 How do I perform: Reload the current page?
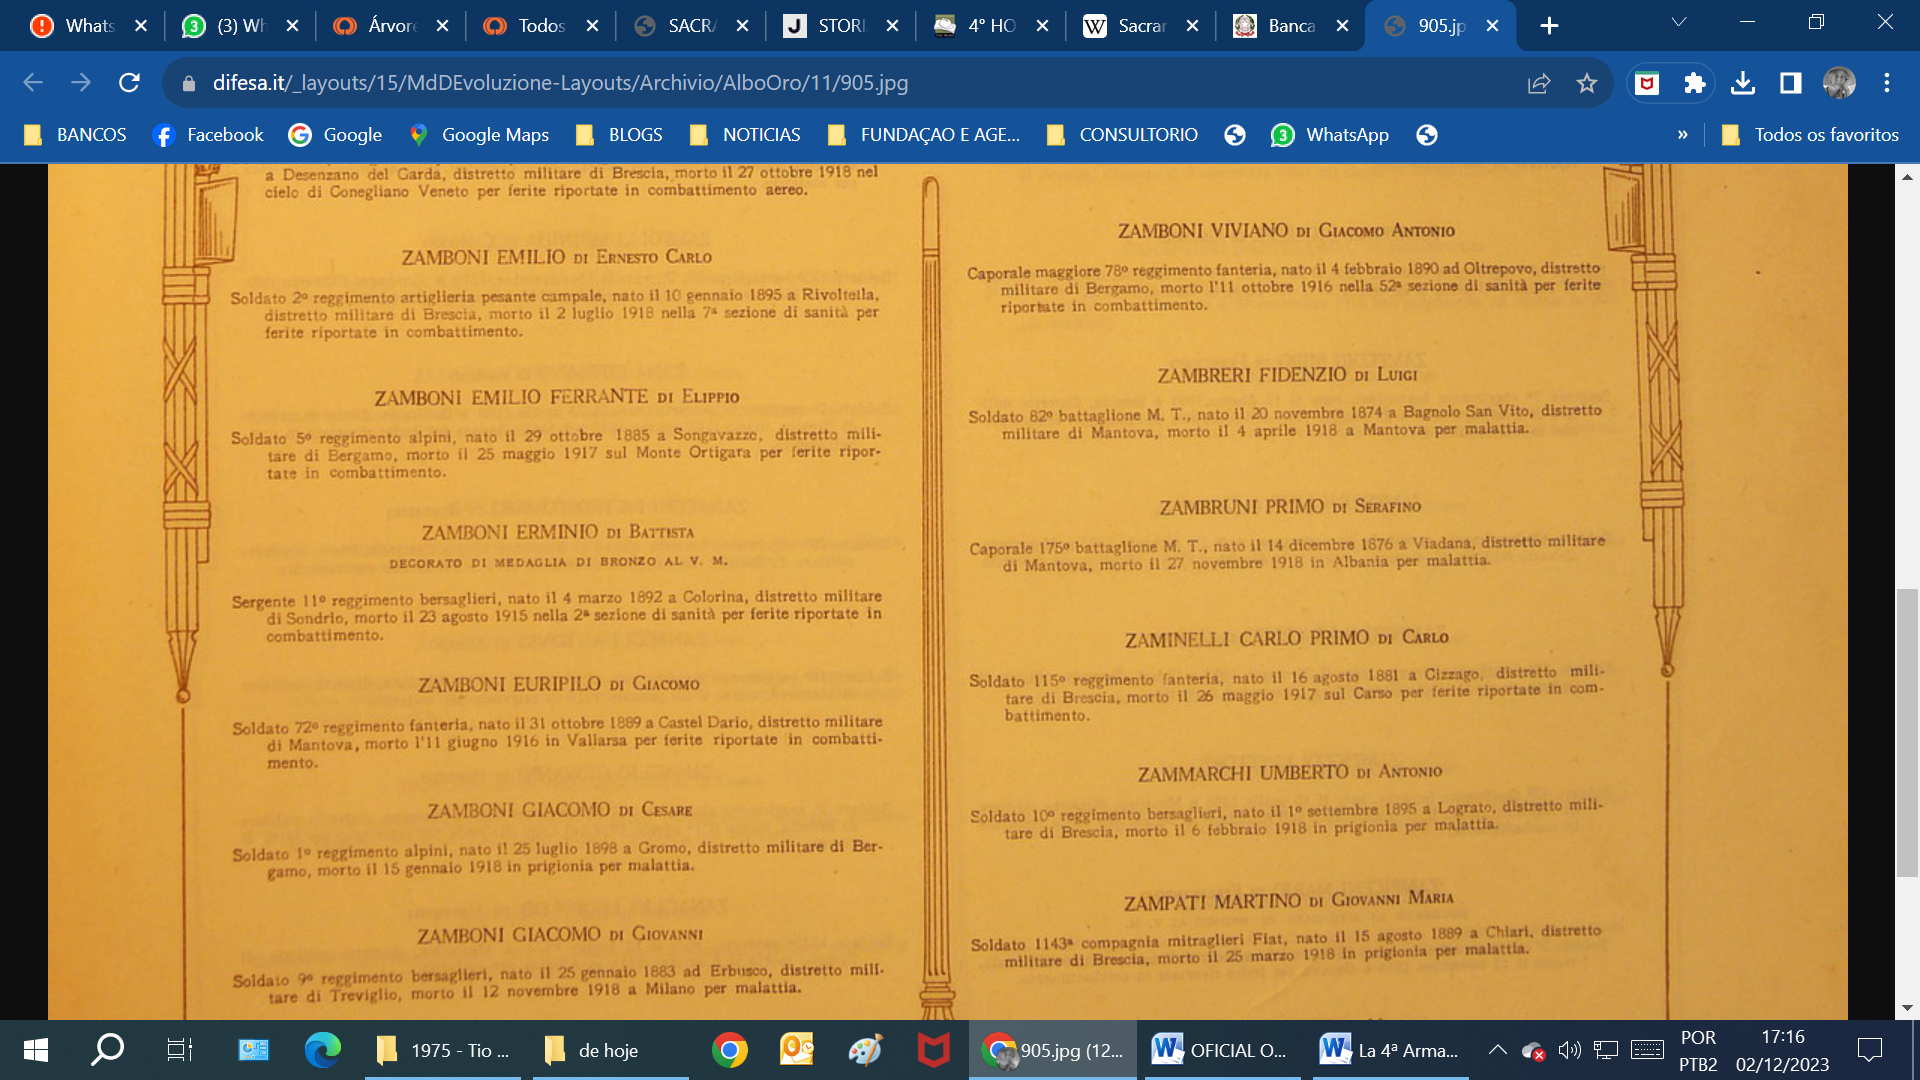(x=129, y=83)
